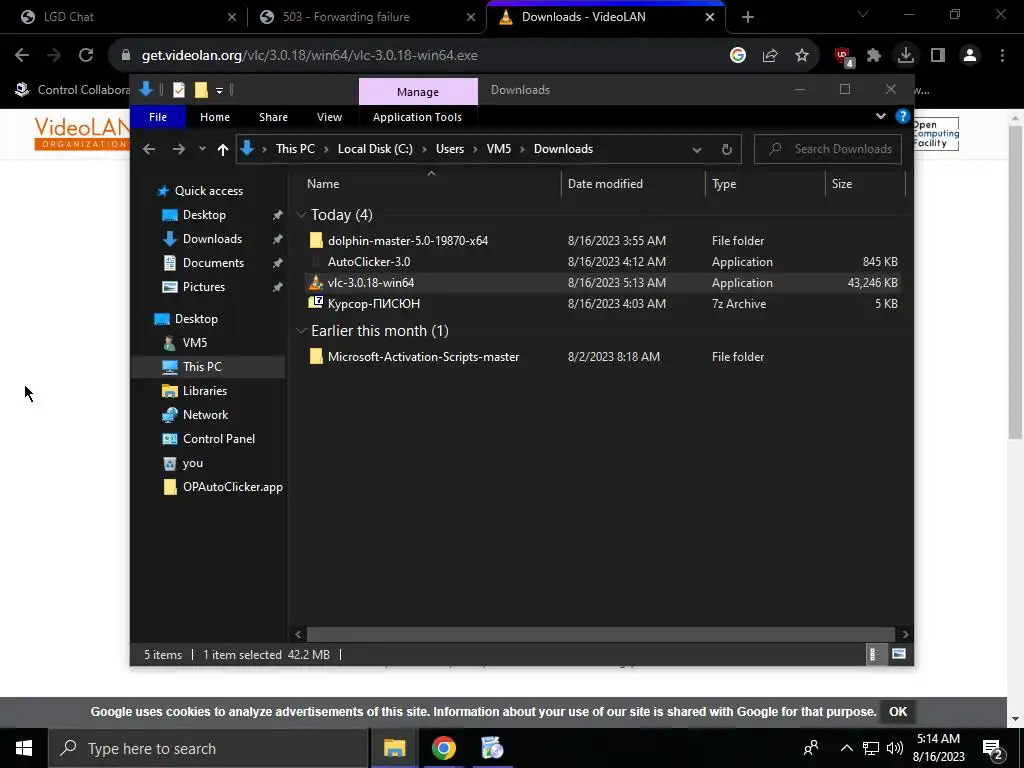The image size is (1024, 768).
Task: Click the folder icon of dolphin-master-5.0-19870-x64
Action: click(x=316, y=240)
